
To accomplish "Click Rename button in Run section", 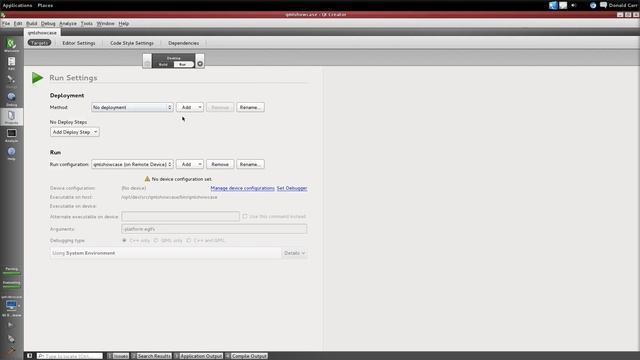I will click(250, 164).
